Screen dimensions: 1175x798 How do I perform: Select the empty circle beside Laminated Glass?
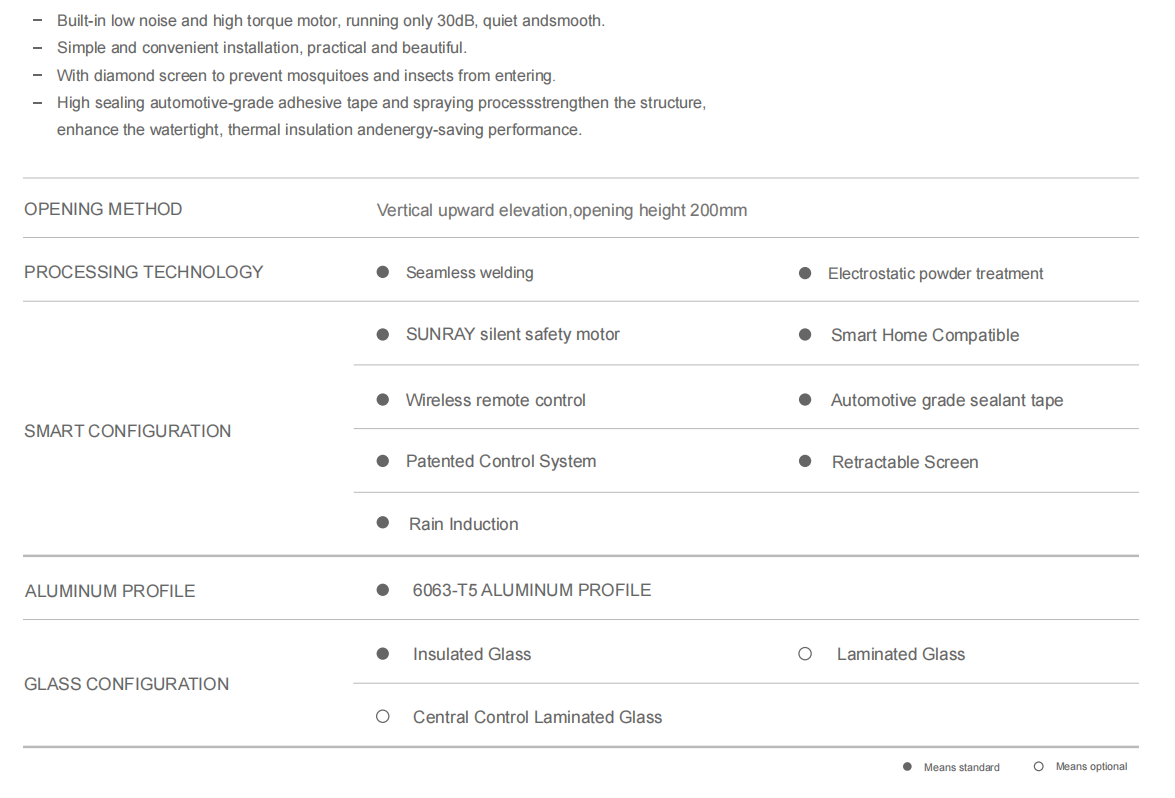pos(805,653)
